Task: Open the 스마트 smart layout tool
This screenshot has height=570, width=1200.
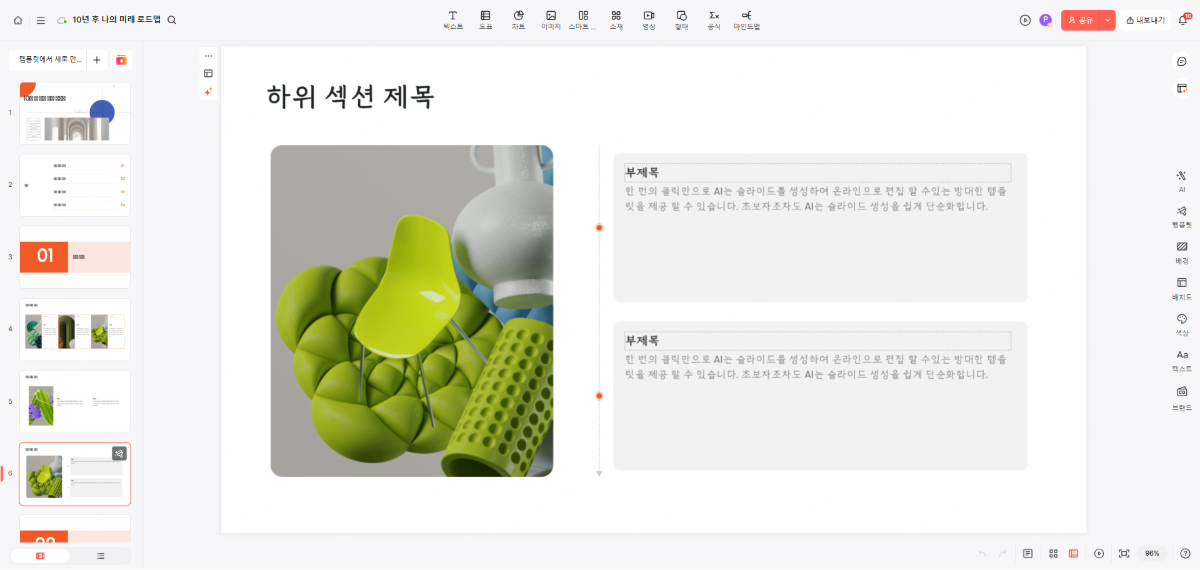Action: pos(583,20)
